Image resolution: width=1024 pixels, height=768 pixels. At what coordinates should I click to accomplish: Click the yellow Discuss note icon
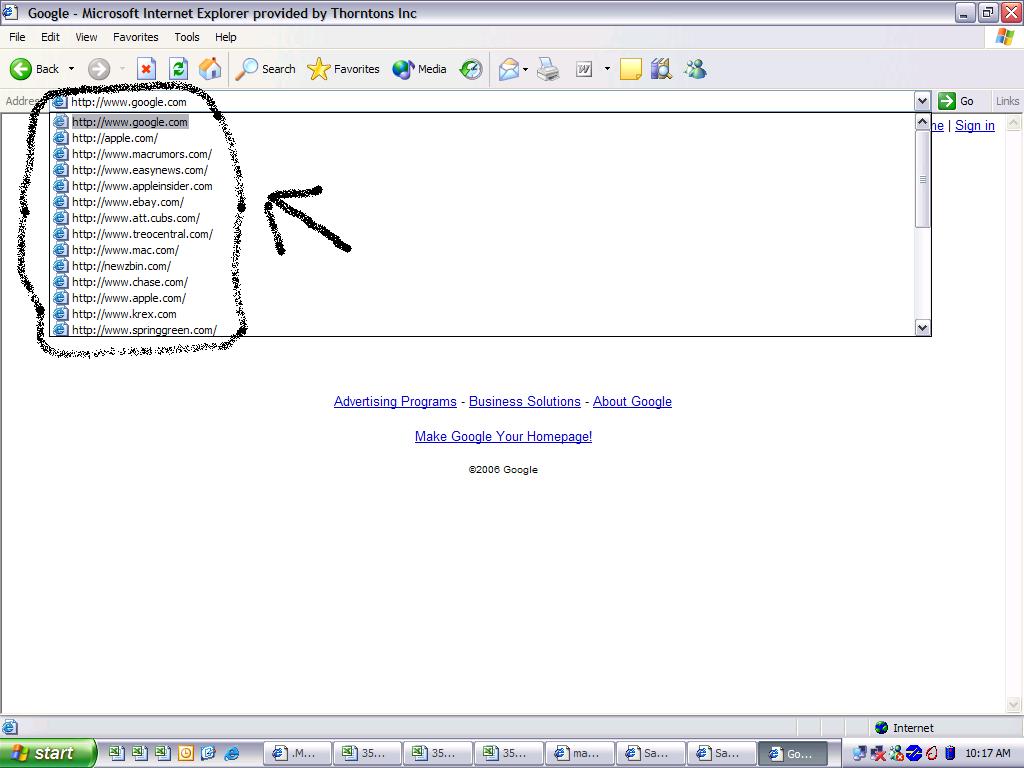click(630, 69)
